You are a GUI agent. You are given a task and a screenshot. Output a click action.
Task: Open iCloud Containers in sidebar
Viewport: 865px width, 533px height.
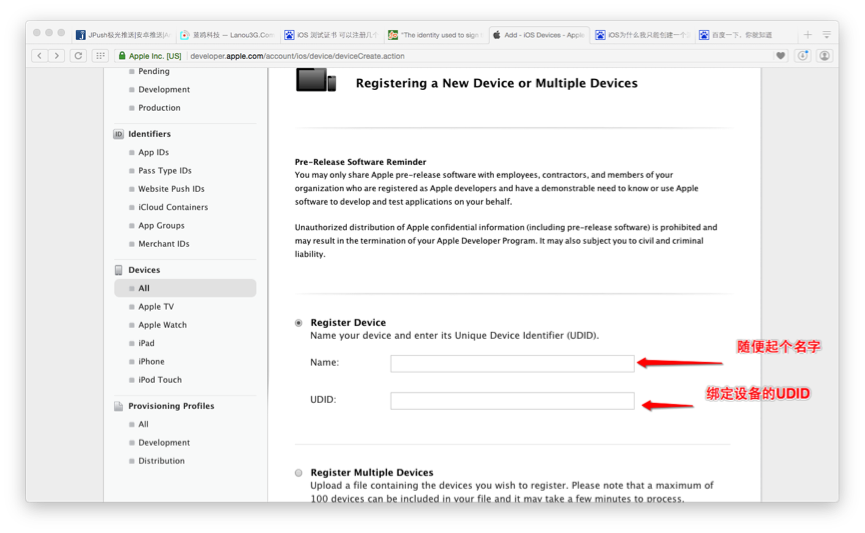[173, 207]
